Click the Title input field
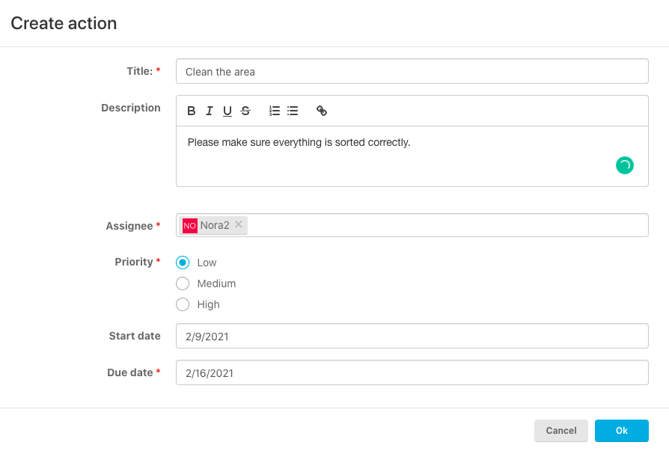669x451 pixels. pos(412,71)
